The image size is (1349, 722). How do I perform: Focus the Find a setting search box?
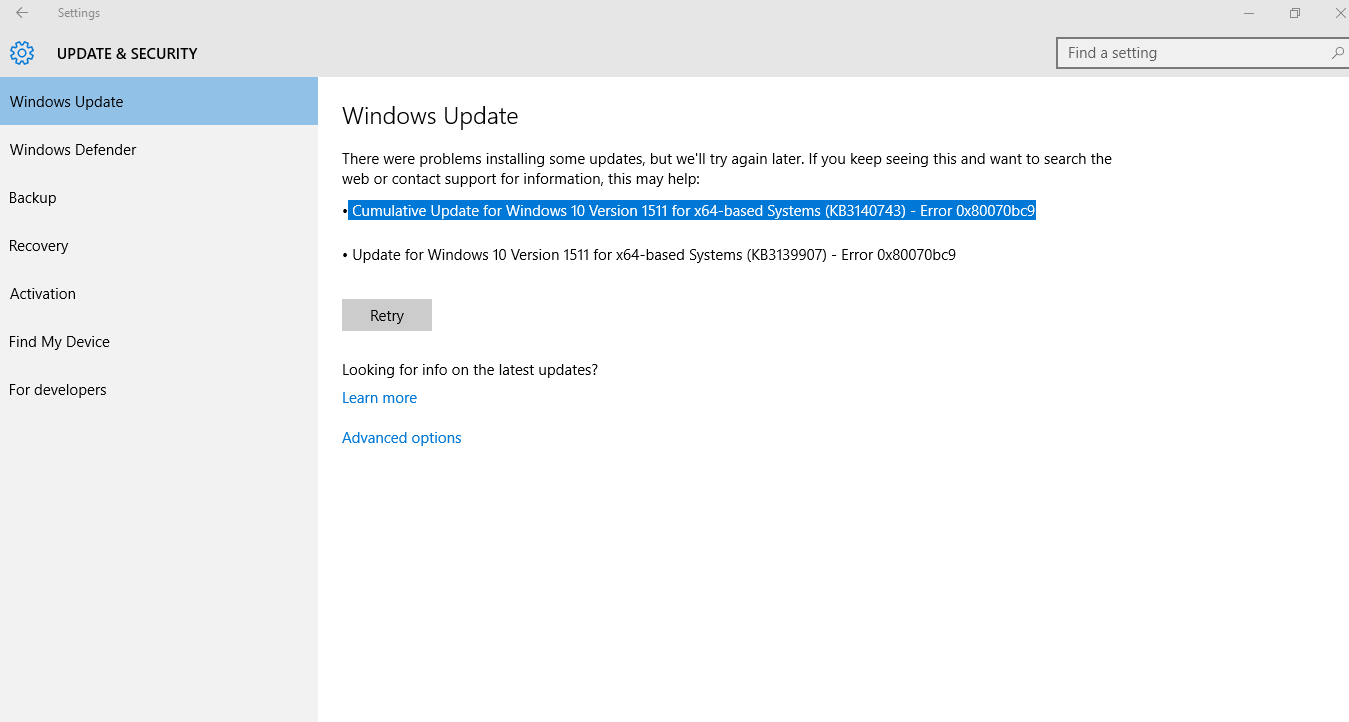(x=1202, y=53)
